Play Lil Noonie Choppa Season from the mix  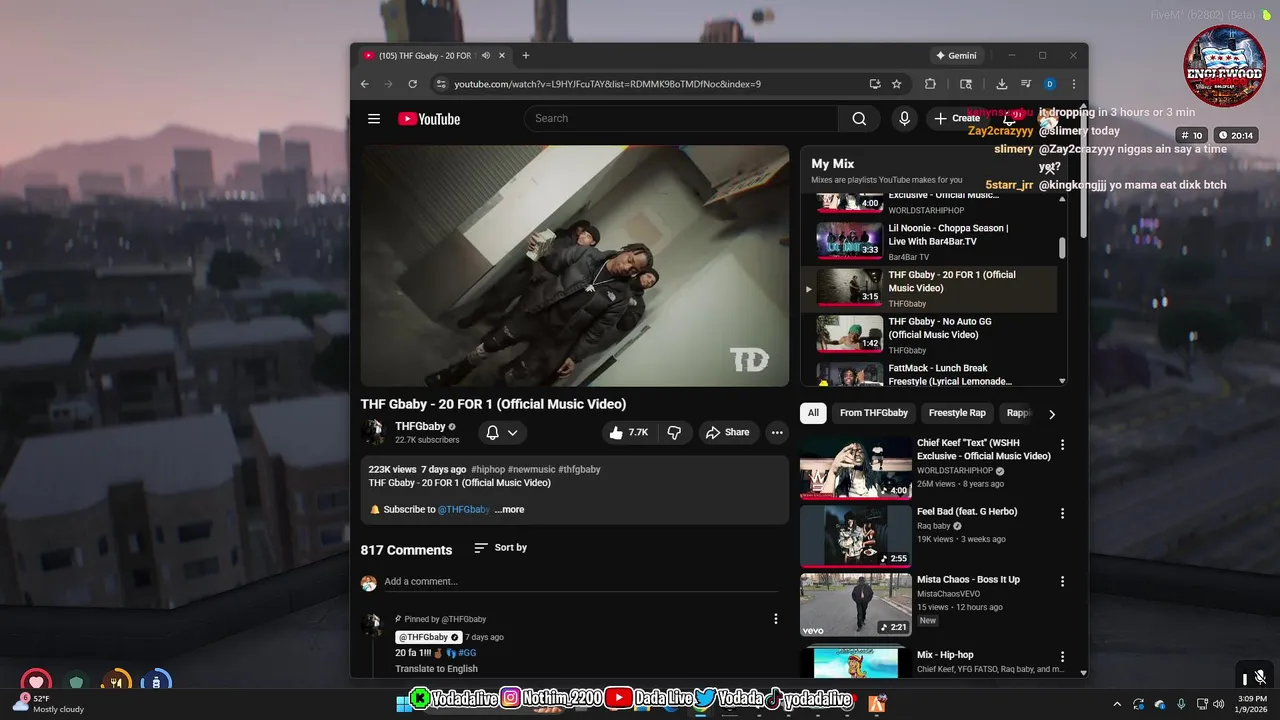click(929, 241)
